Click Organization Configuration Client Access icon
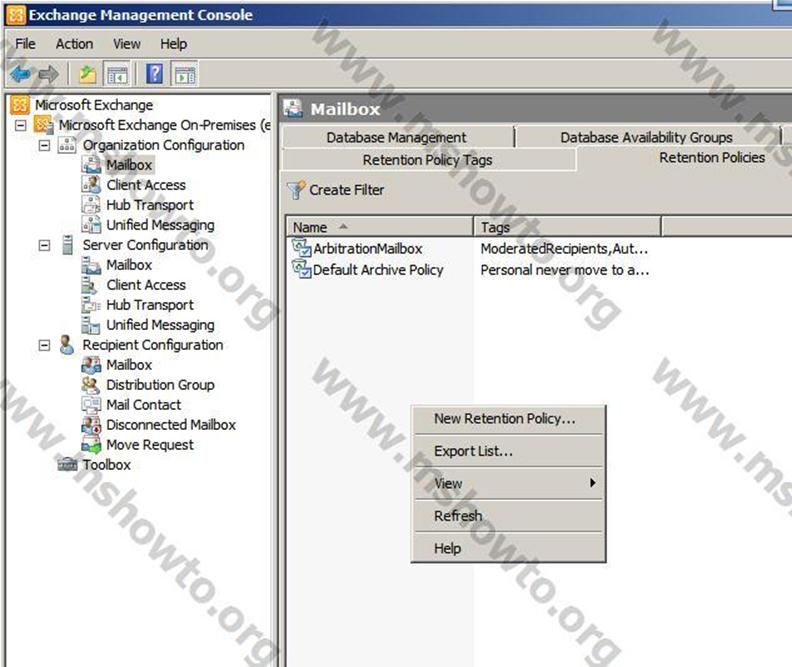792x667 pixels. pos(91,185)
